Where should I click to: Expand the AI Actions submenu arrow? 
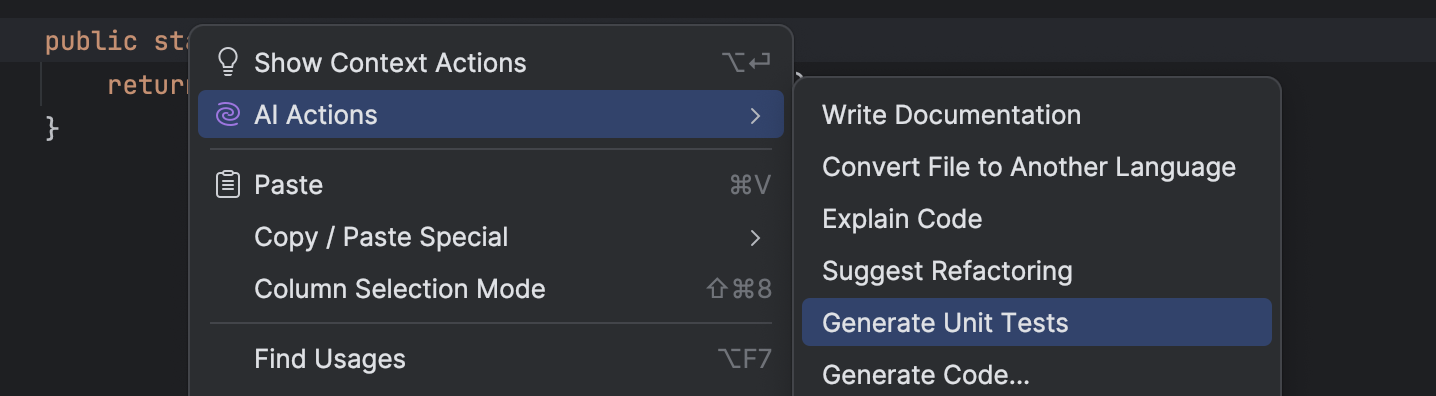tap(755, 115)
